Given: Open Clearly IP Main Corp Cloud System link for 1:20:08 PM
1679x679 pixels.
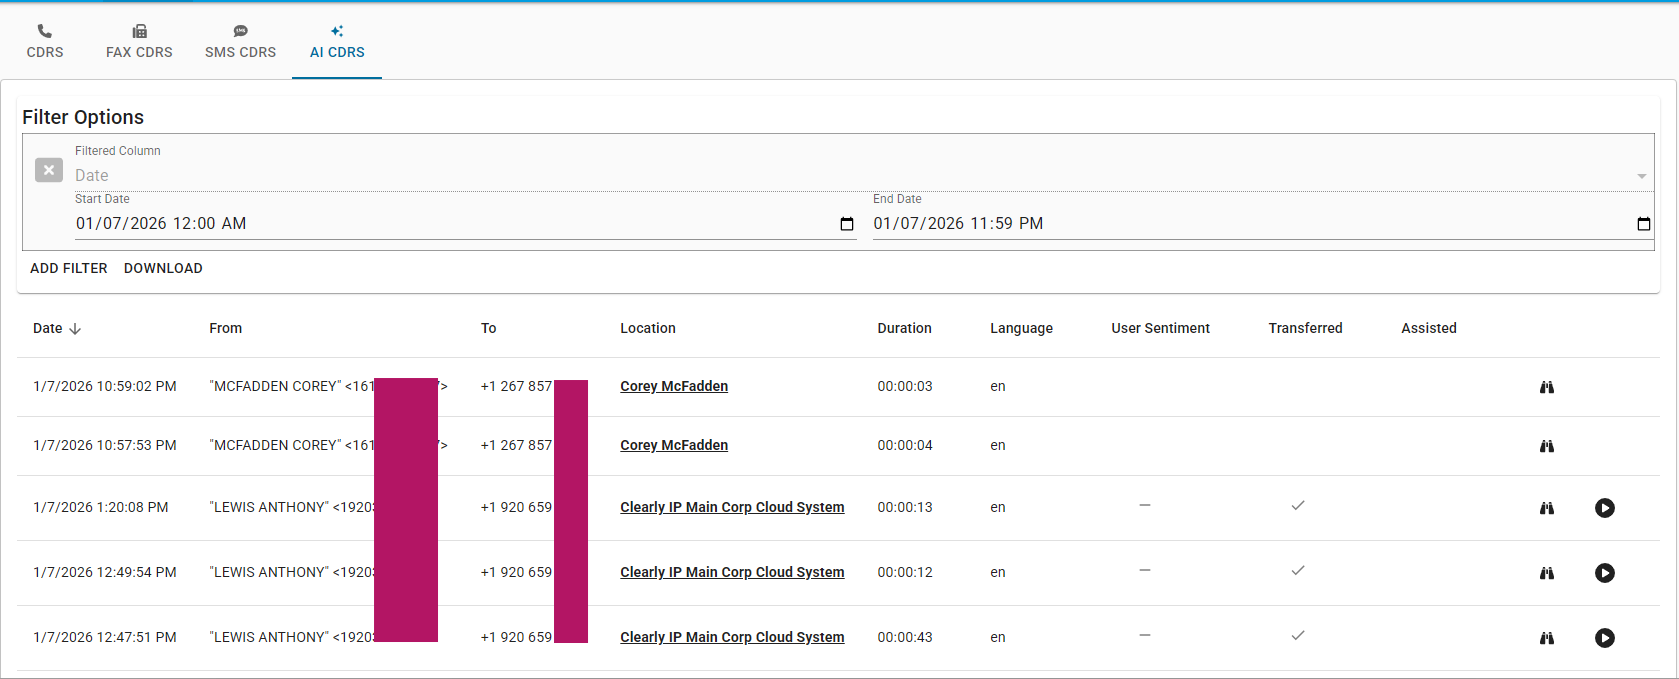Looking at the screenshot, I should [x=731, y=507].
